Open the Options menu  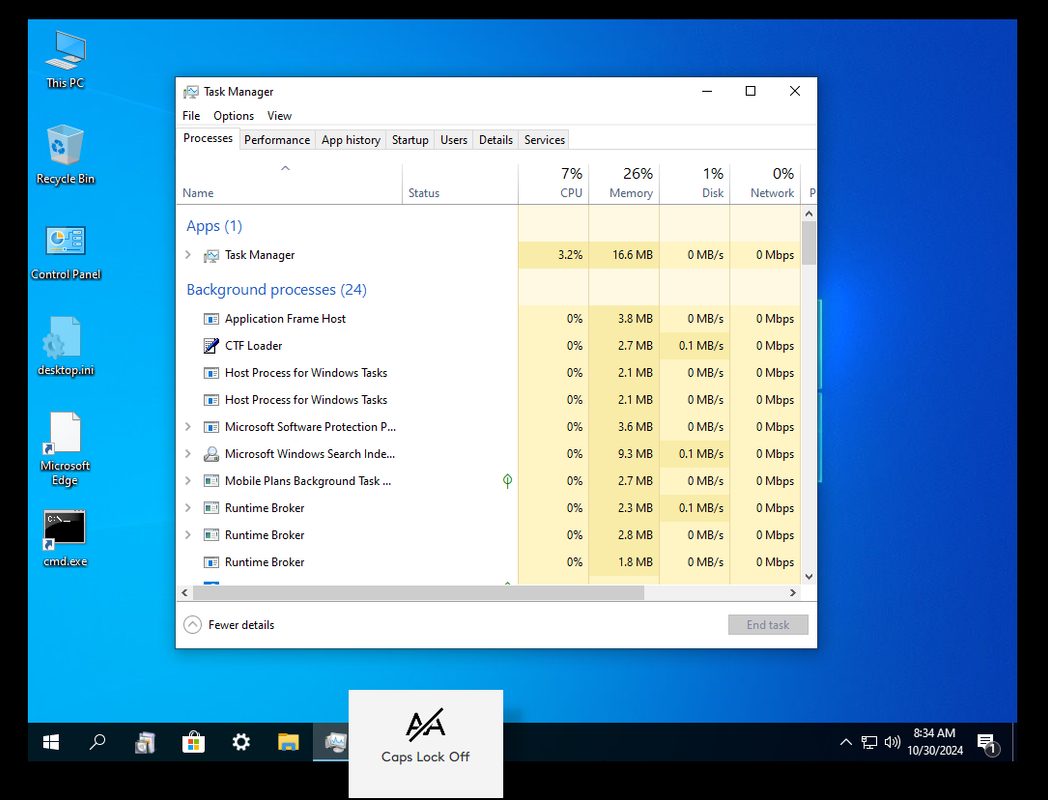pos(233,116)
